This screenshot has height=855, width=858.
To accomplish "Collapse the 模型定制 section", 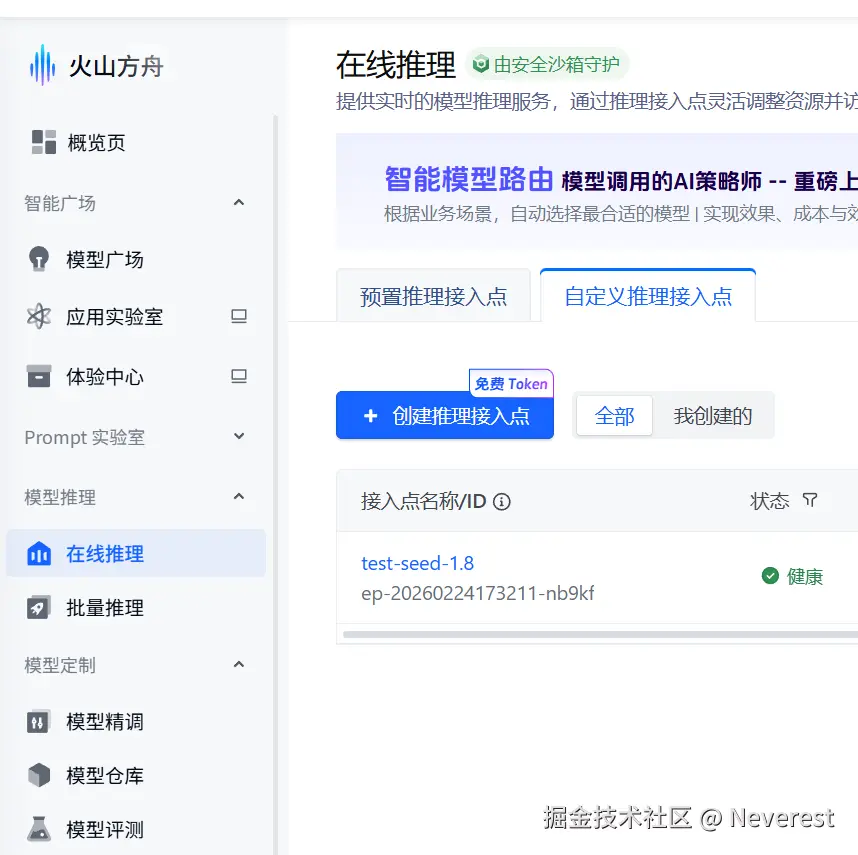I will click(x=239, y=665).
